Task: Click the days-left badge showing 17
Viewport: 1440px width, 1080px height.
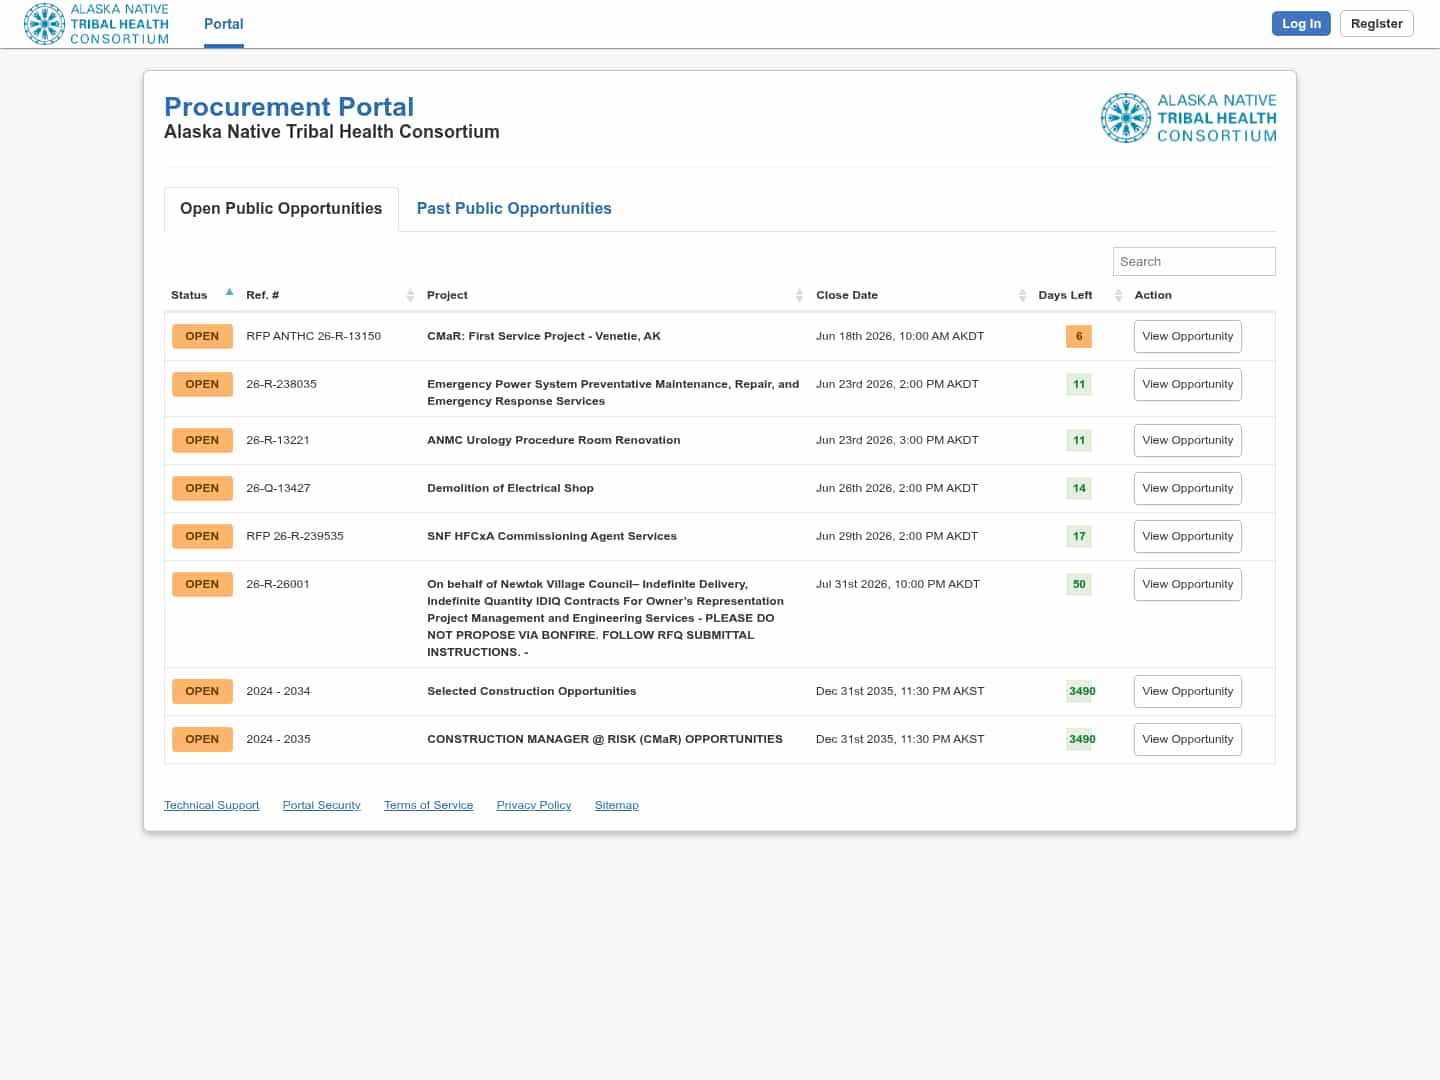Action: (x=1079, y=536)
